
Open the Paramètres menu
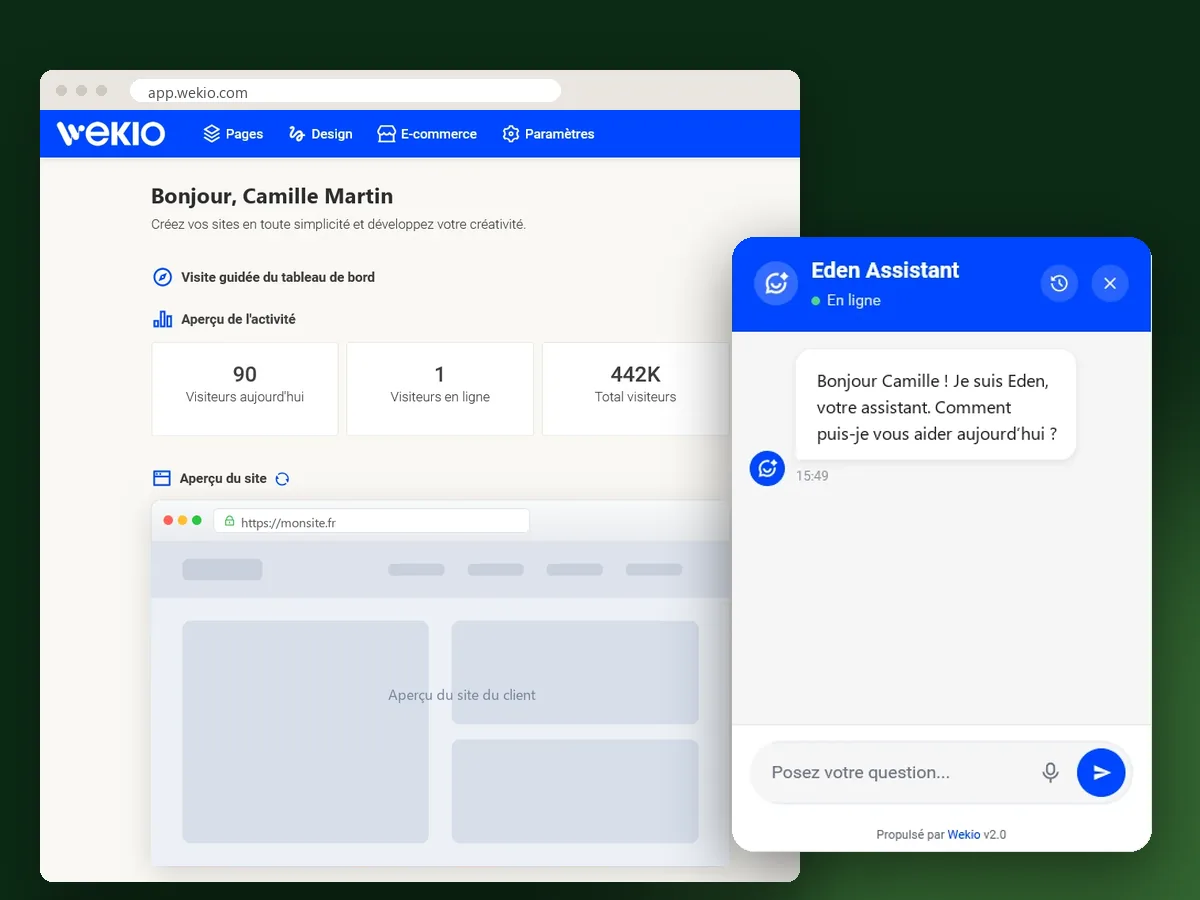(x=548, y=134)
